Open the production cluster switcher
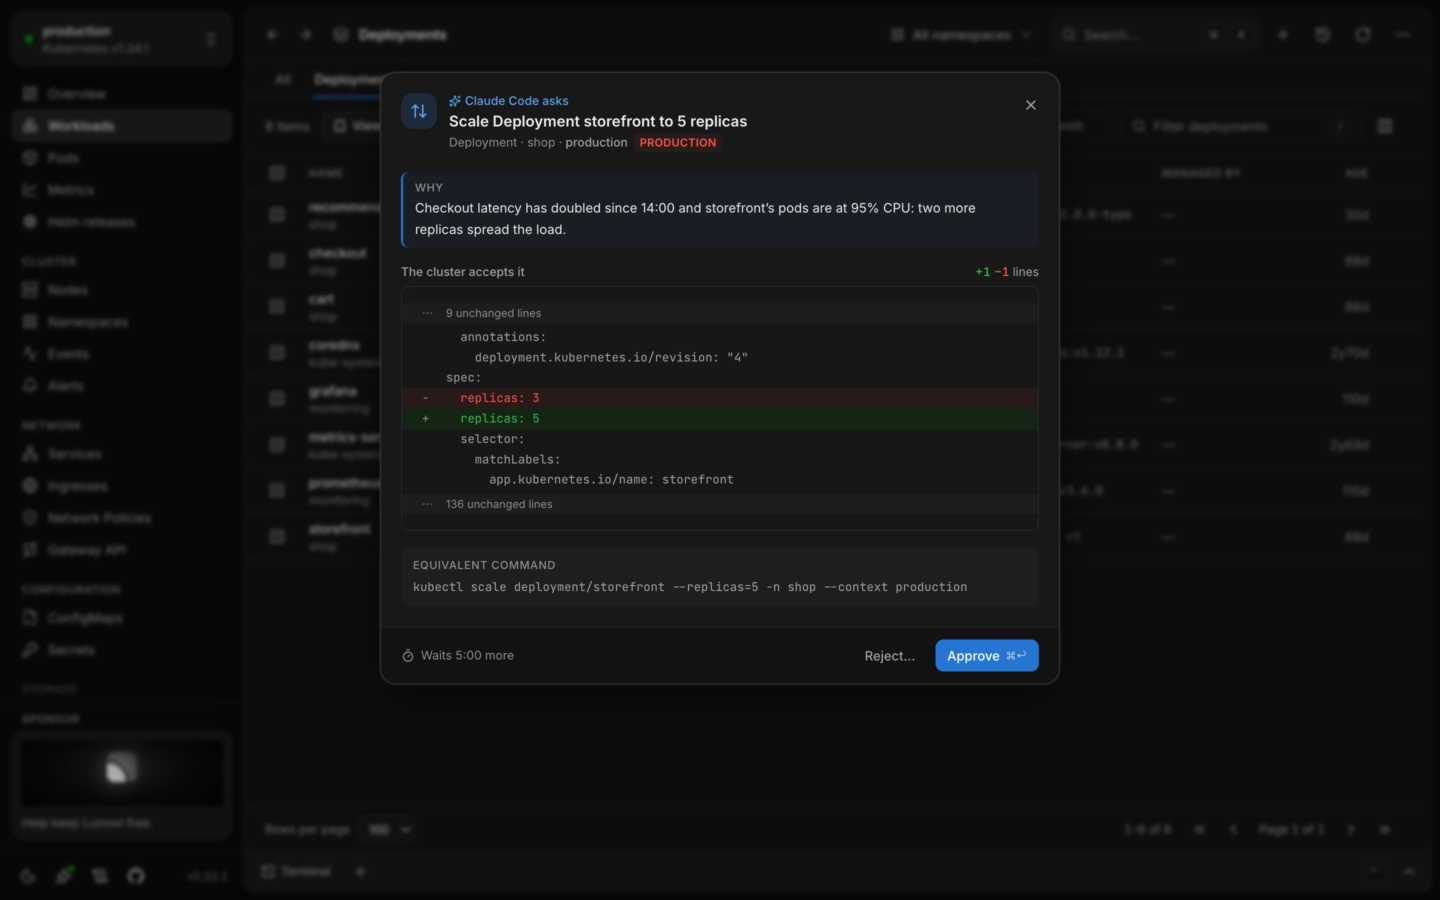 (x=122, y=39)
